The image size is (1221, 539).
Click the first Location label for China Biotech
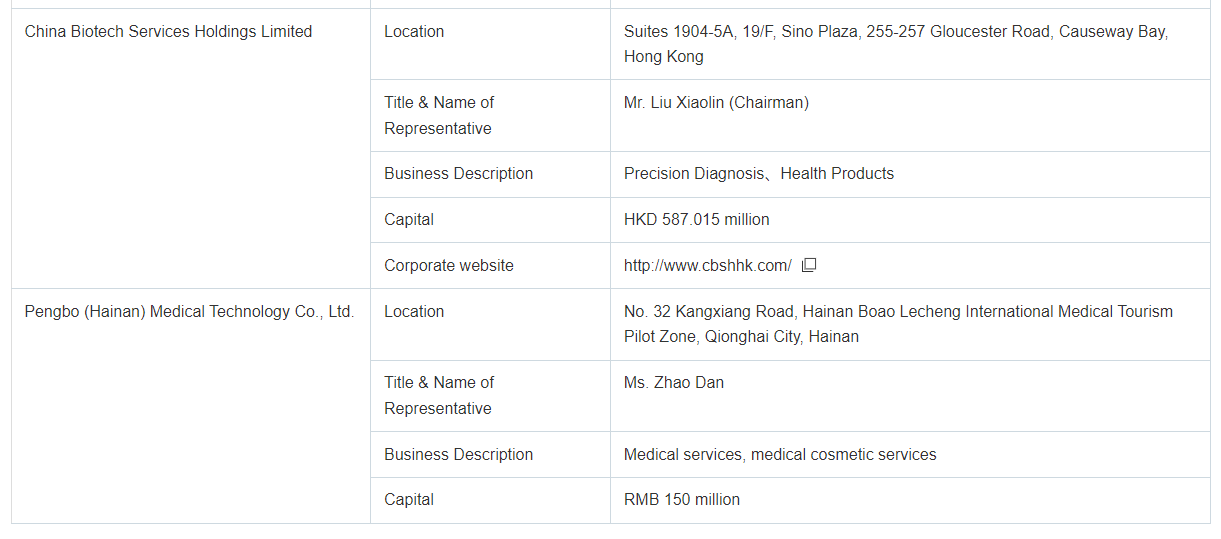tap(413, 32)
